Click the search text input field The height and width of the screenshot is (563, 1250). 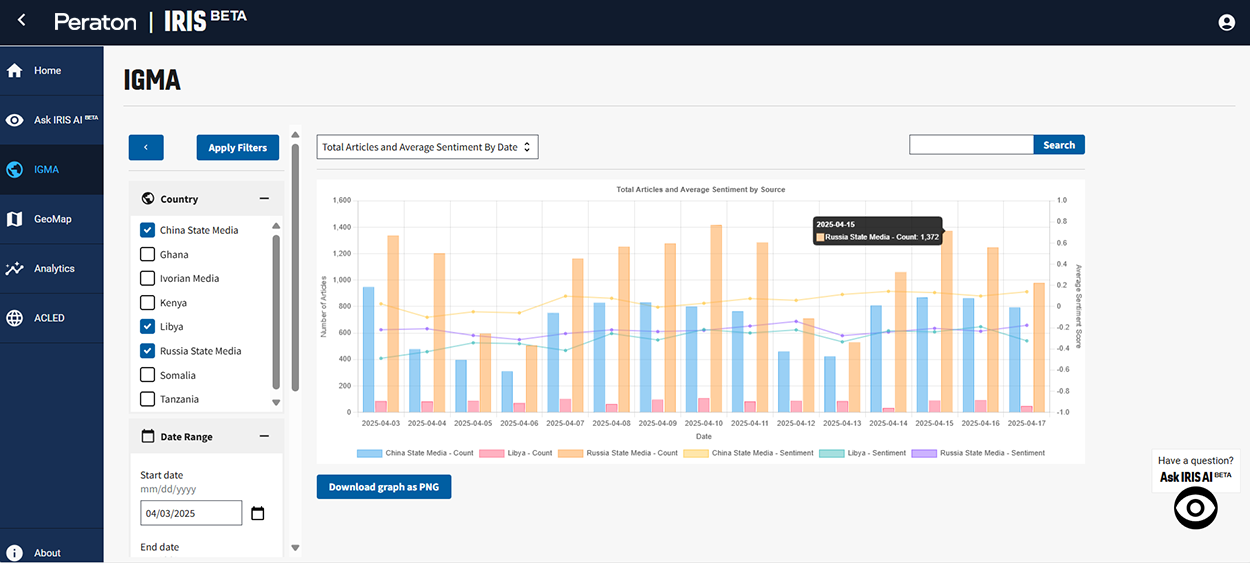pyautogui.click(x=970, y=145)
